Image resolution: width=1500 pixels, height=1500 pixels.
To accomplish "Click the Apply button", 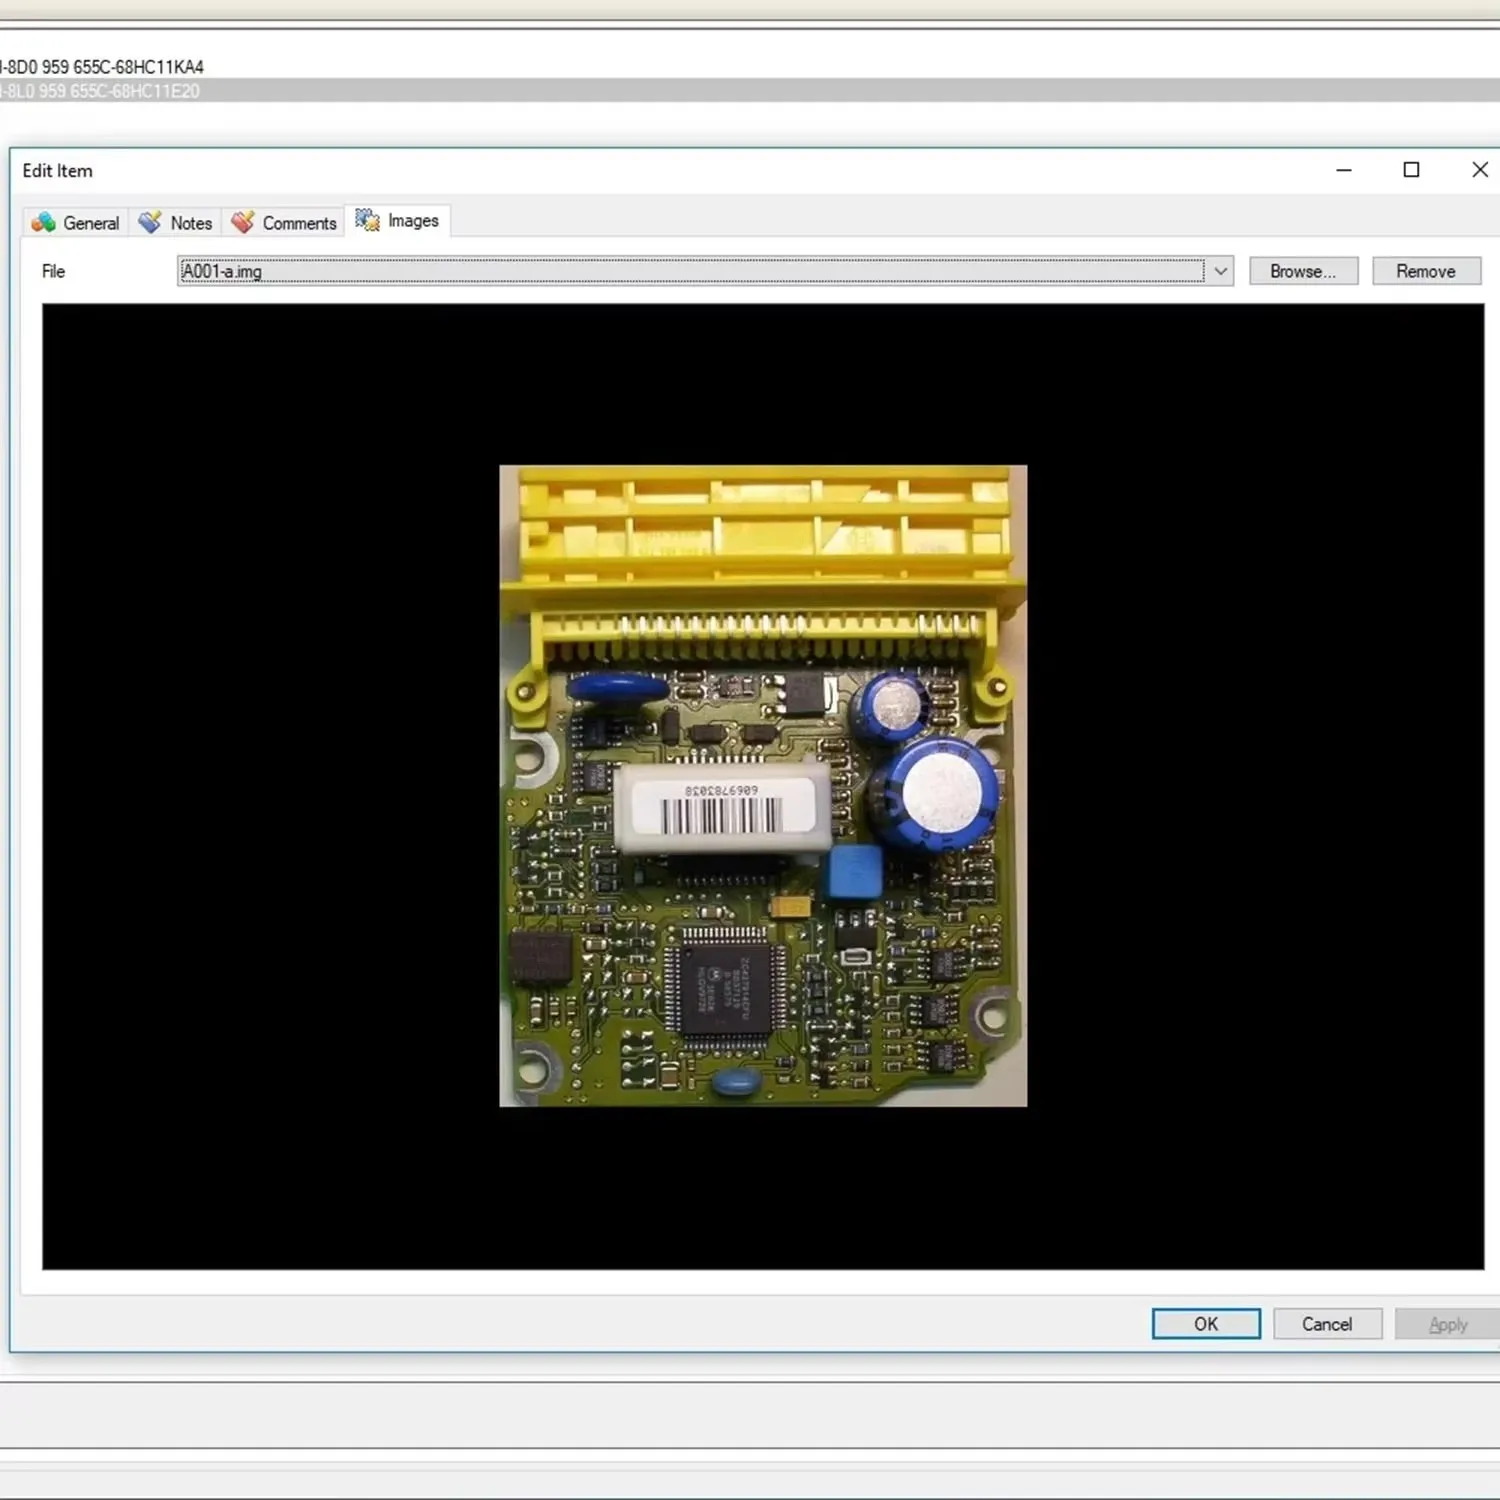I will tap(1446, 1323).
